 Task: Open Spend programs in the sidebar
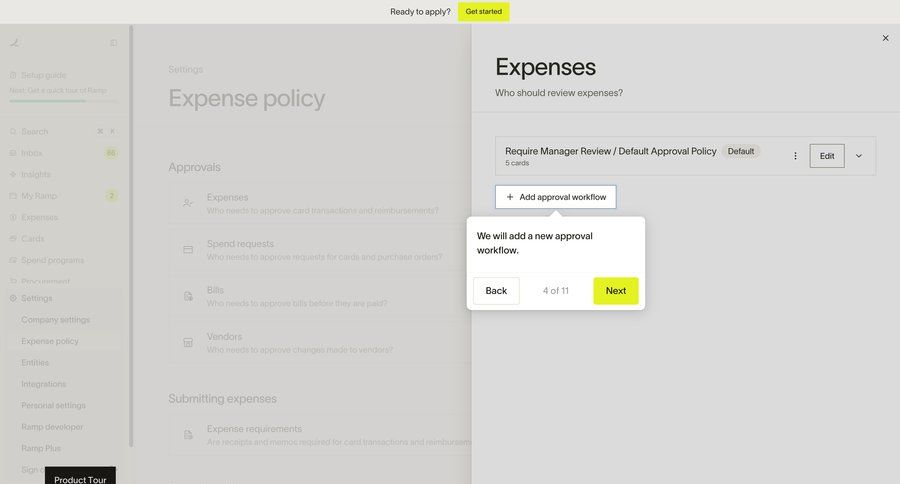coord(63,260)
